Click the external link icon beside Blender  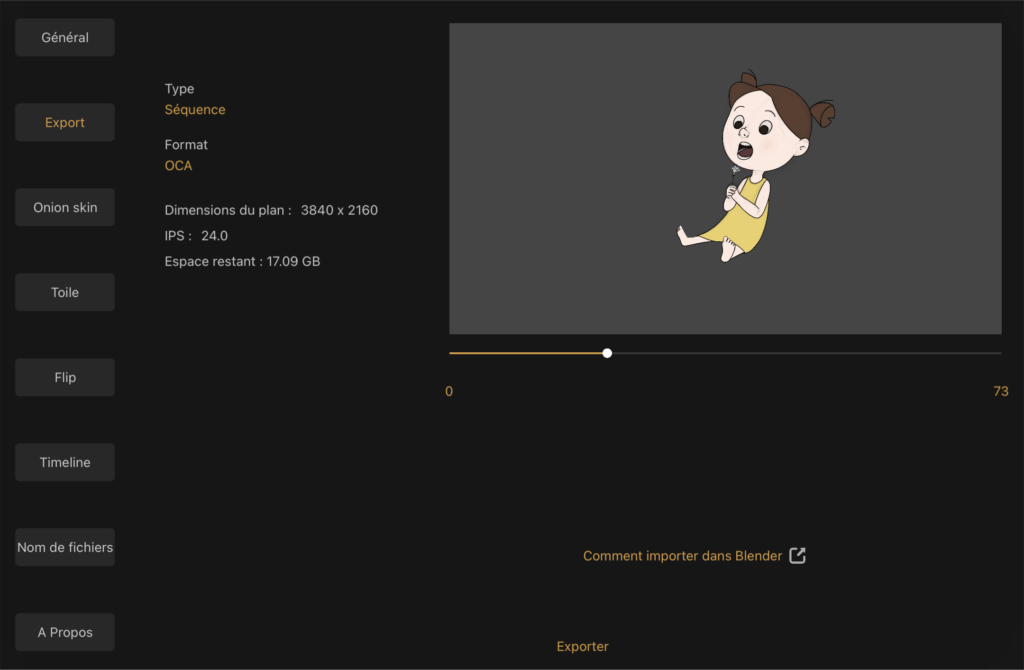797,556
